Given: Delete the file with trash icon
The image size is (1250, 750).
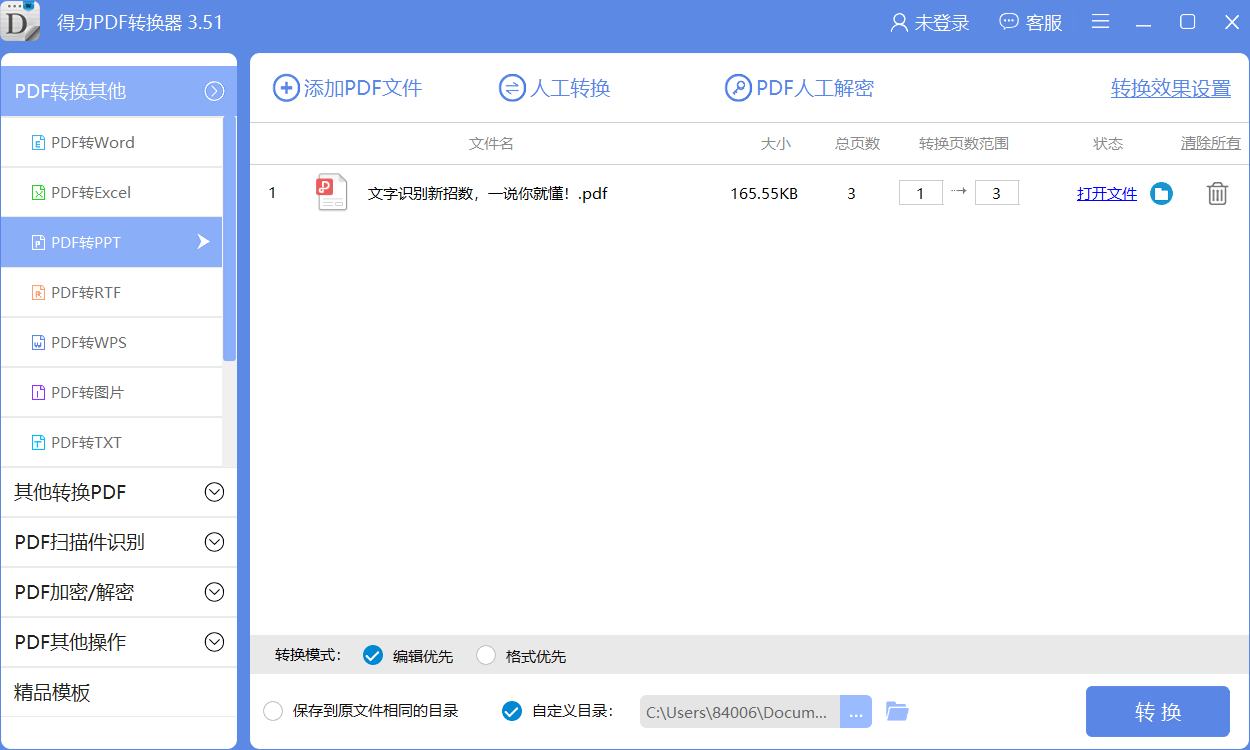Looking at the screenshot, I should point(1217,194).
